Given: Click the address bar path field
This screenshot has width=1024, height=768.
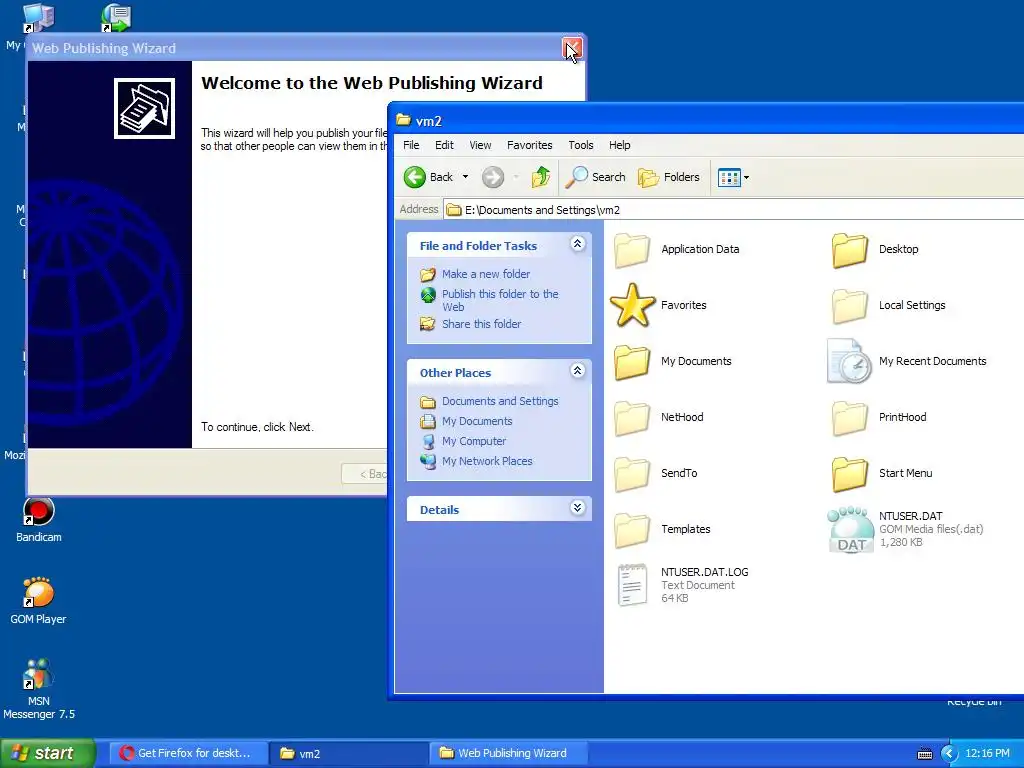Looking at the screenshot, I should (x=734, y=210).
